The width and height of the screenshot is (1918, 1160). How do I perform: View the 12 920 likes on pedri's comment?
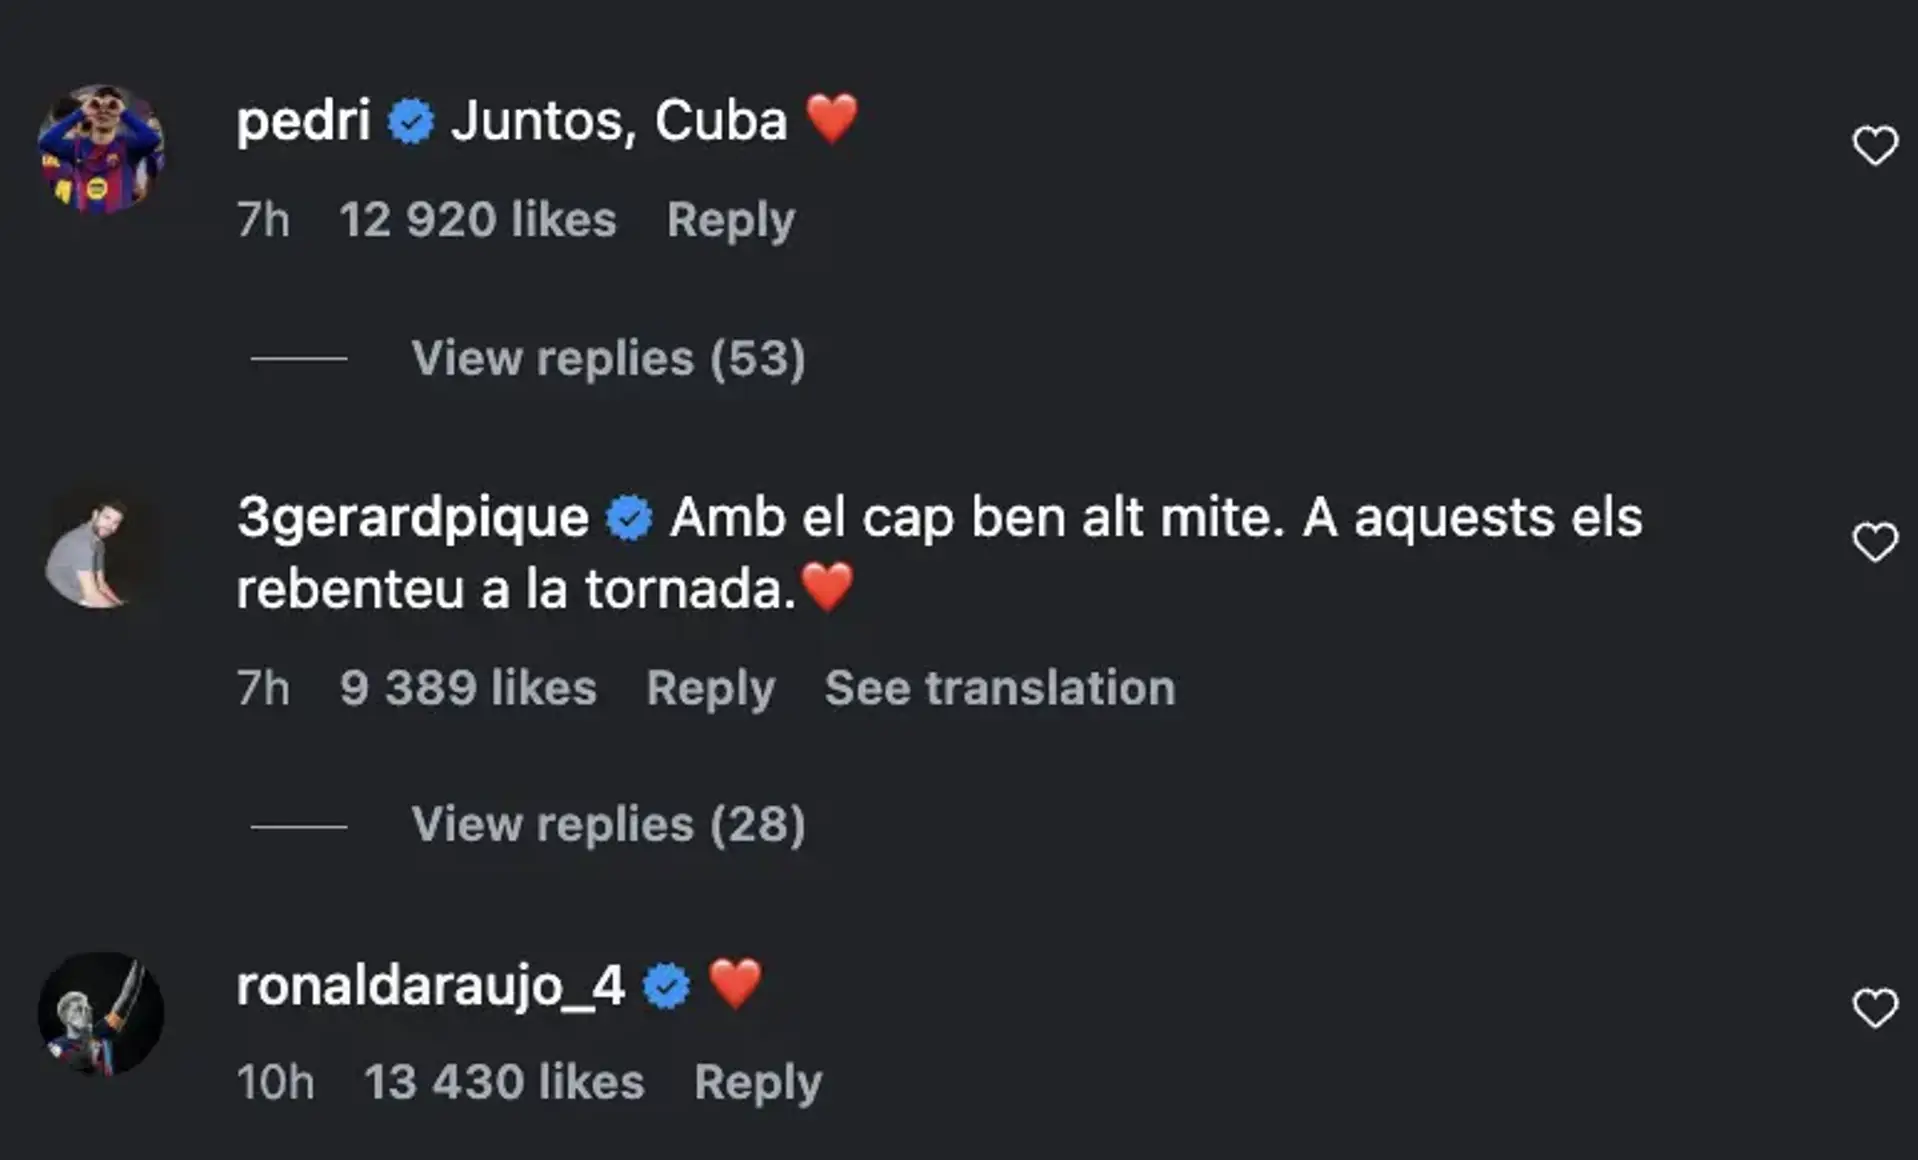477,220
